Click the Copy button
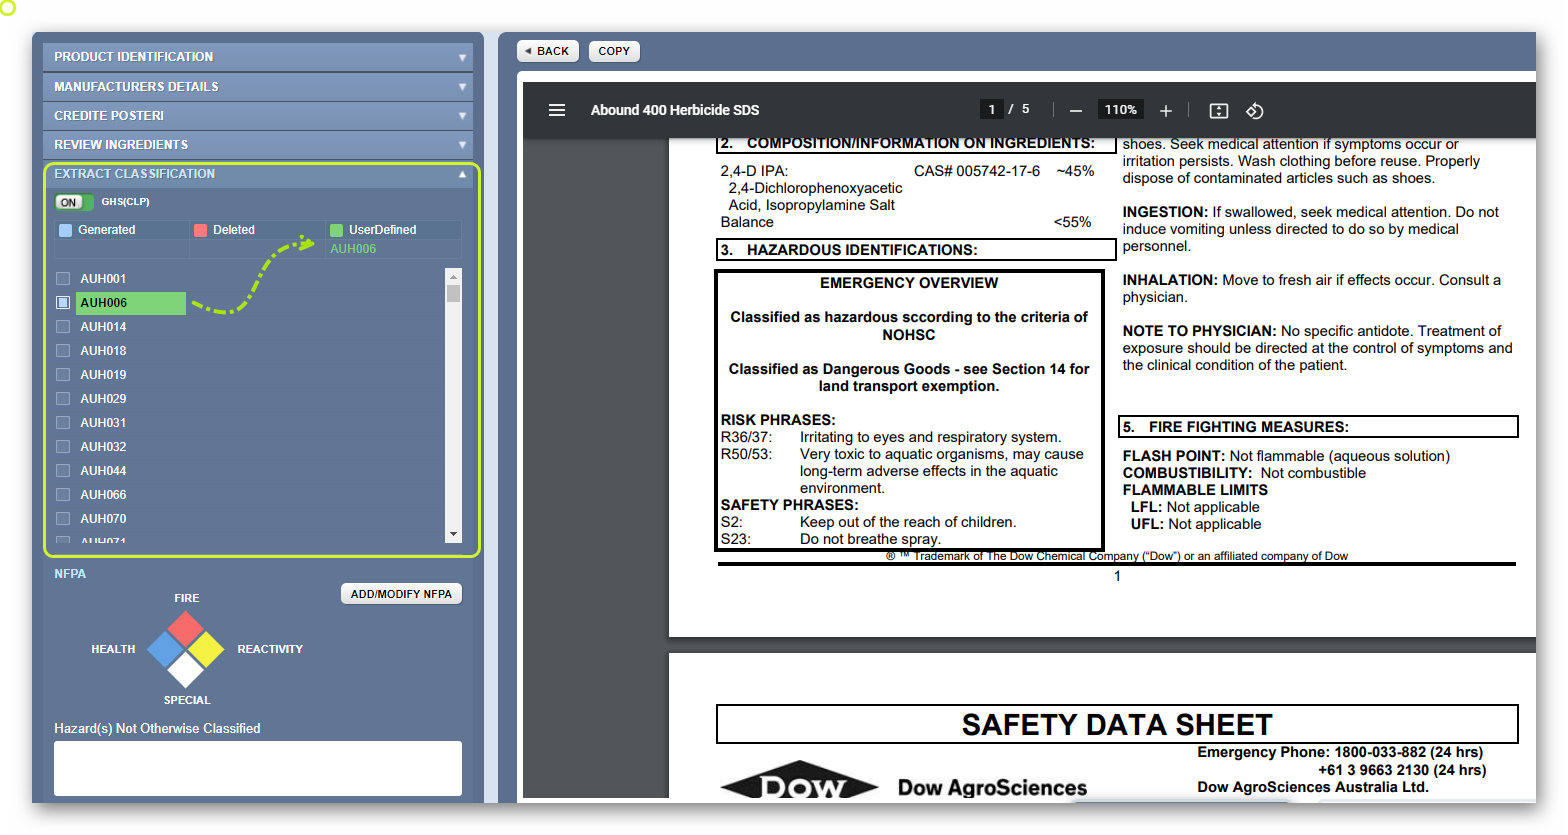The image size is (1568, 835). tap(614, 51)
